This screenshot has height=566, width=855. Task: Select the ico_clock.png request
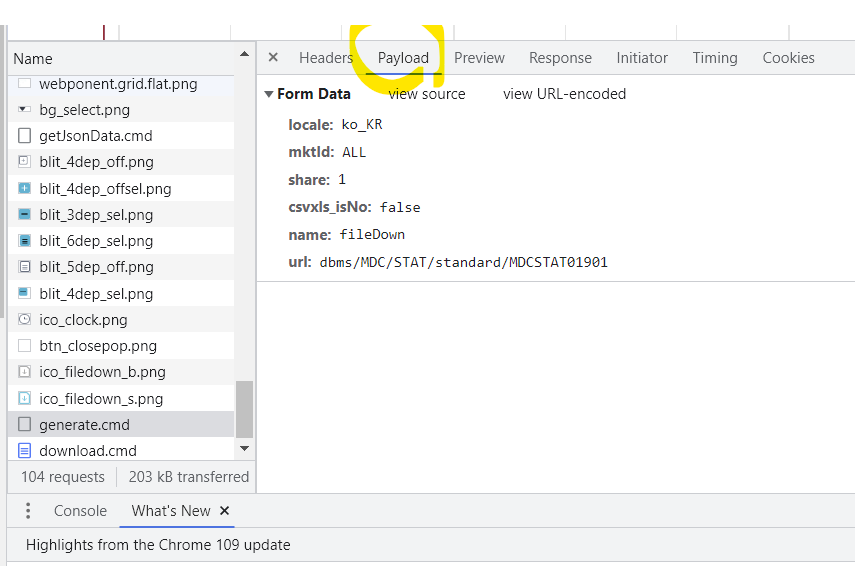click(121, 320)
